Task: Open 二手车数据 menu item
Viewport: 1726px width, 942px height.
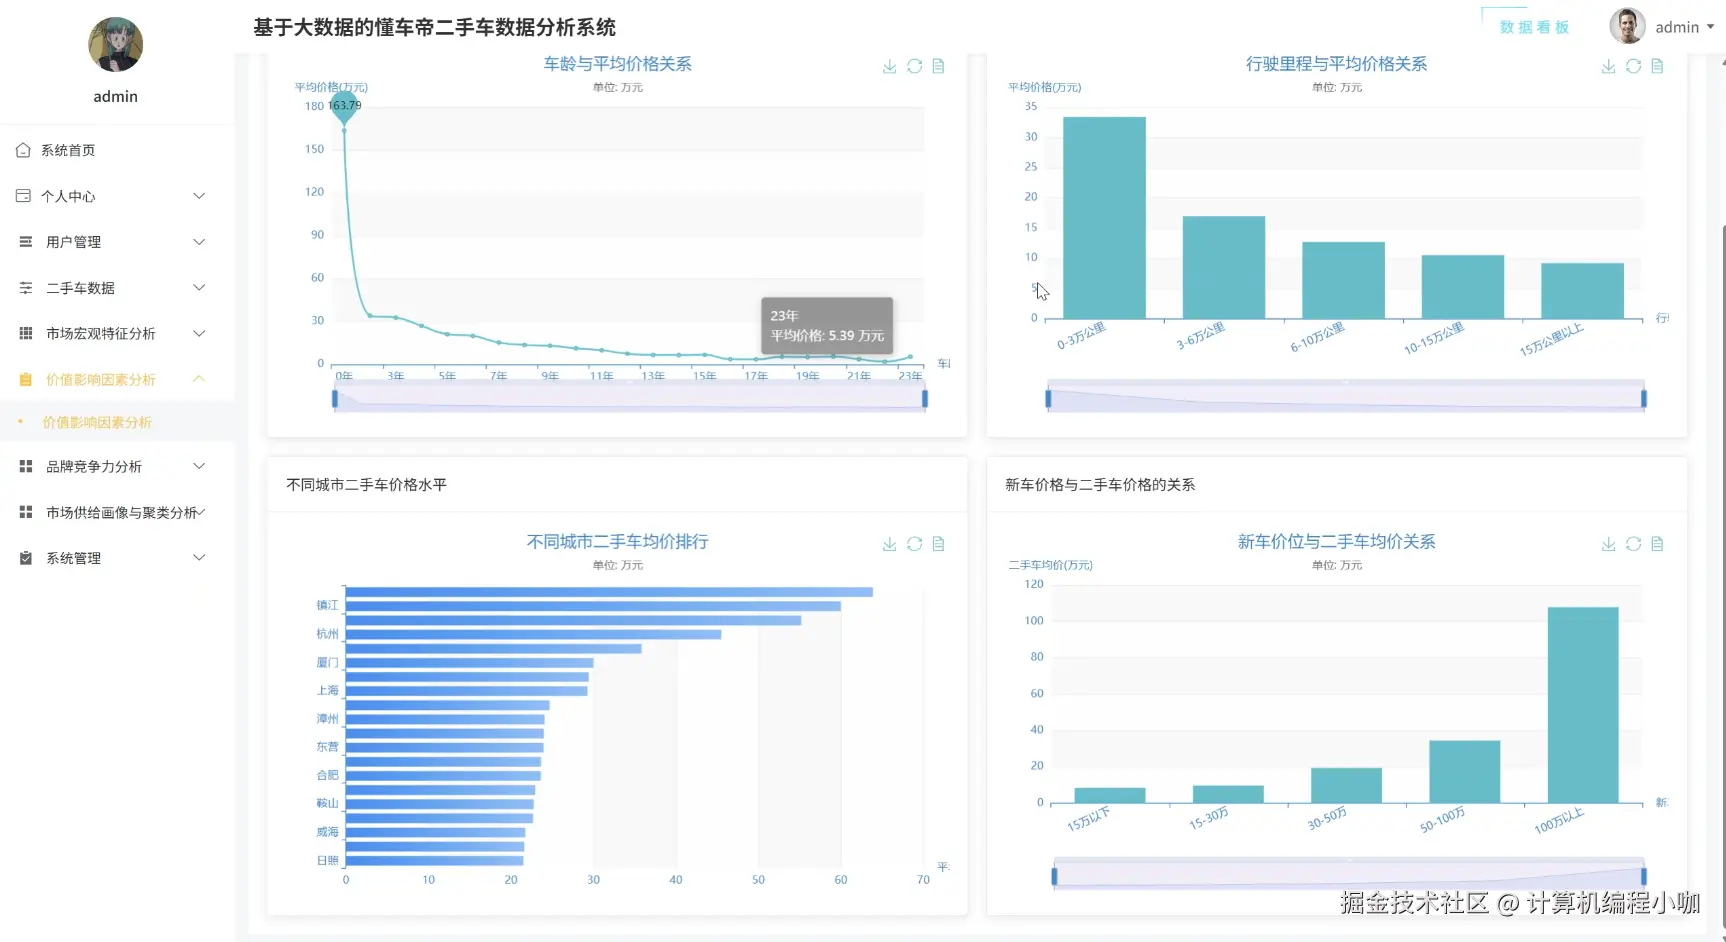Action: point(117,288)
